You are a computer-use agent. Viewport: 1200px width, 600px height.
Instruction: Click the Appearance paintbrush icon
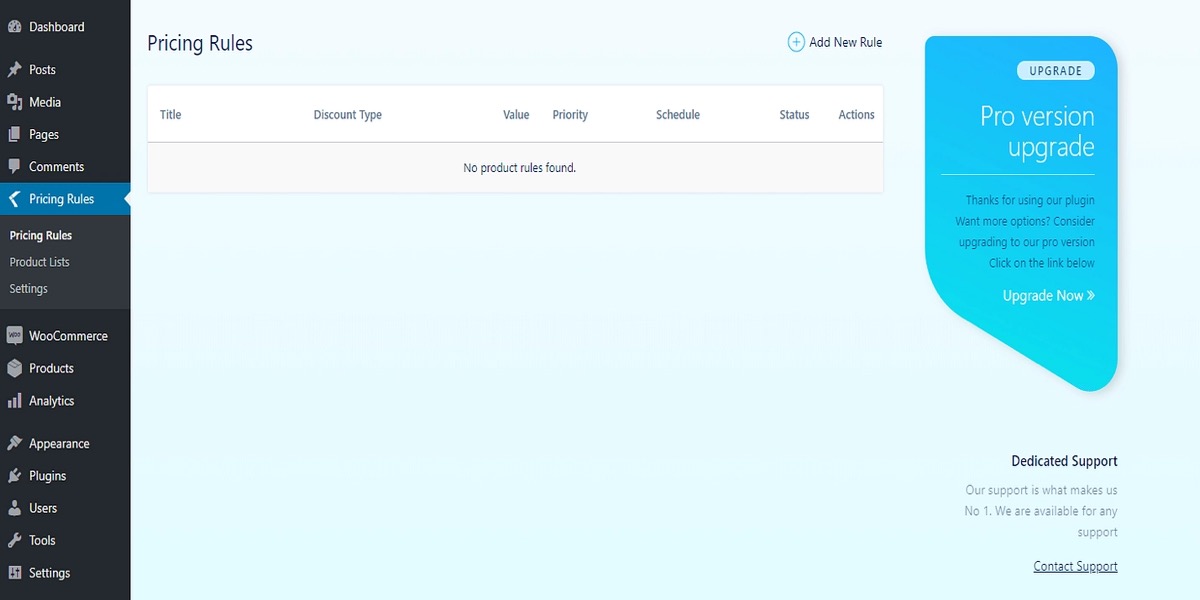click(x=14, y=444)
